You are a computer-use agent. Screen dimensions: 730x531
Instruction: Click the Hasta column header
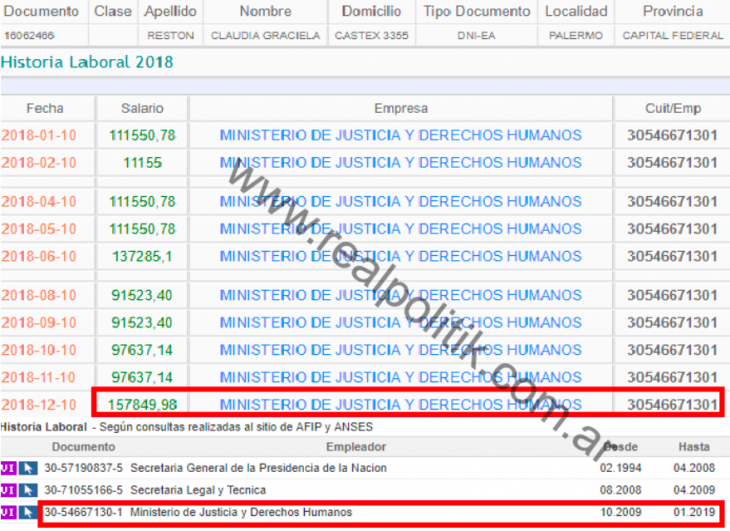pyautogui.click(x=694, y=447)
